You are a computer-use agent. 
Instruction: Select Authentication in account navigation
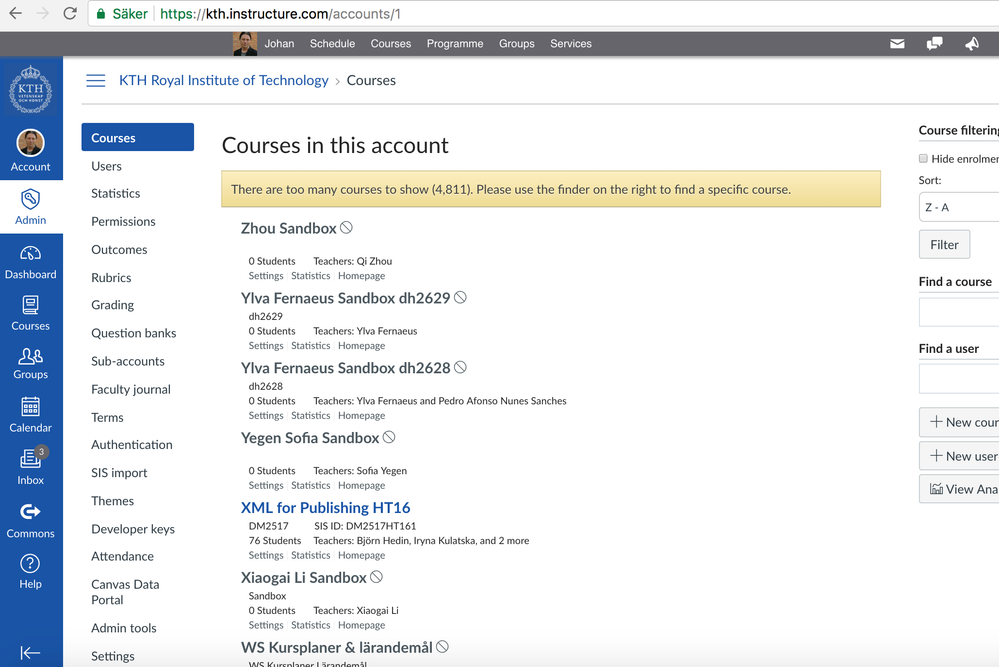[x=132, y=445]
